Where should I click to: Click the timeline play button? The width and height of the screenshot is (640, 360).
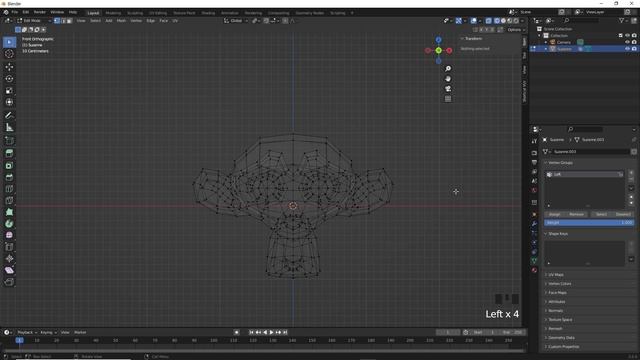tap(271, 332)
